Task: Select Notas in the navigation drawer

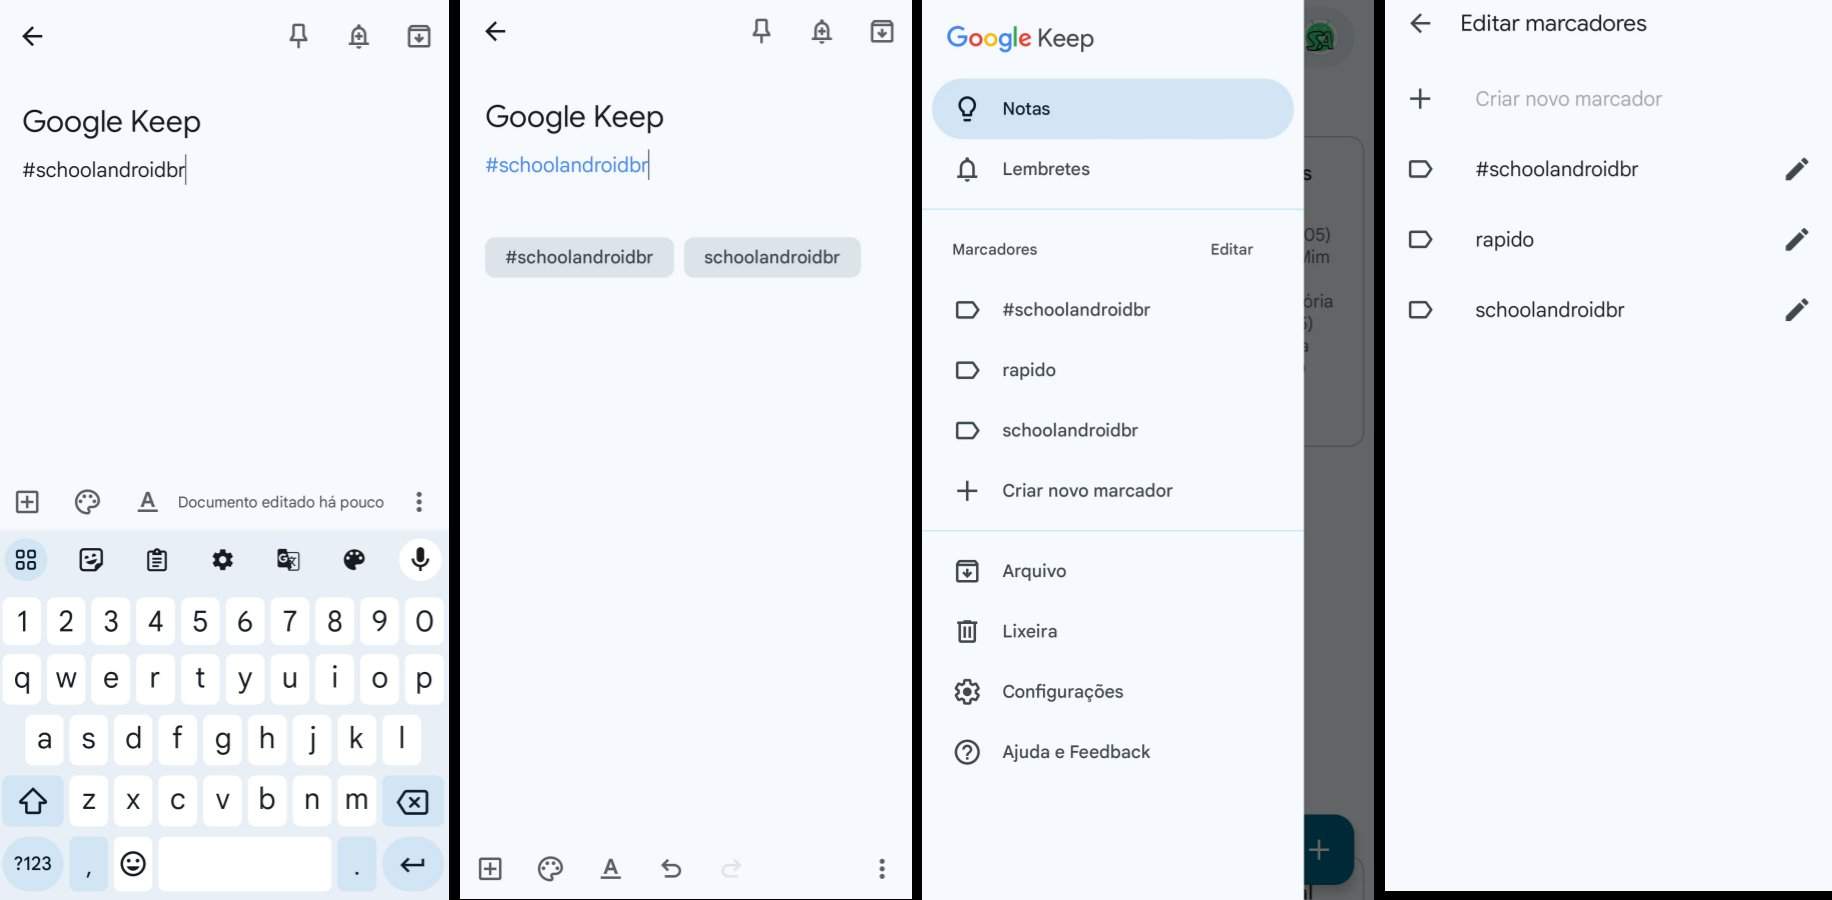Action: 1112,109
